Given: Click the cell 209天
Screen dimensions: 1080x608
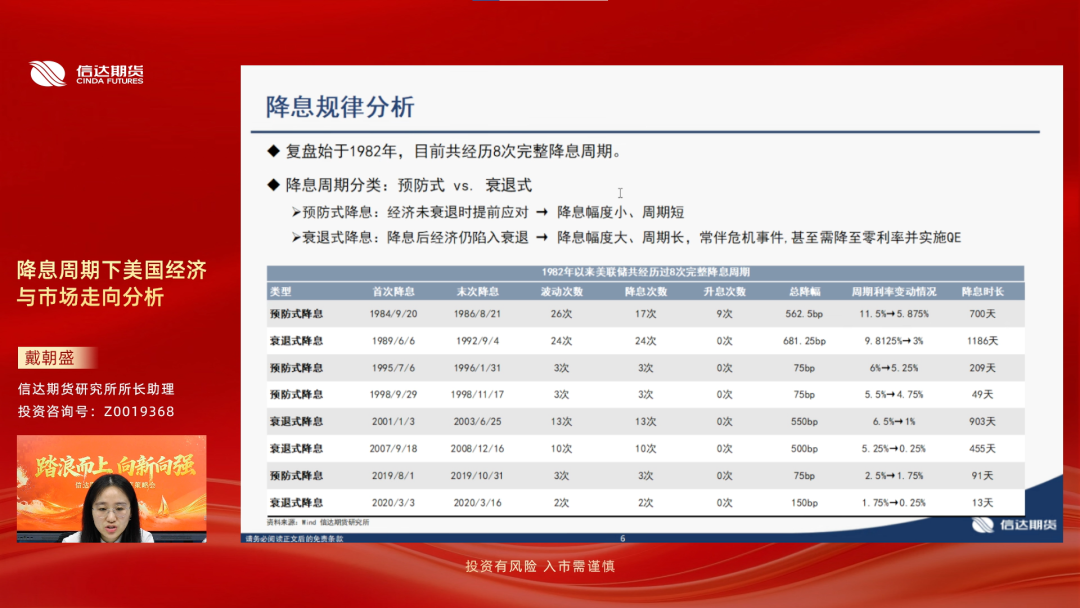Looking at the screenshot, I should tap(982, 368).
